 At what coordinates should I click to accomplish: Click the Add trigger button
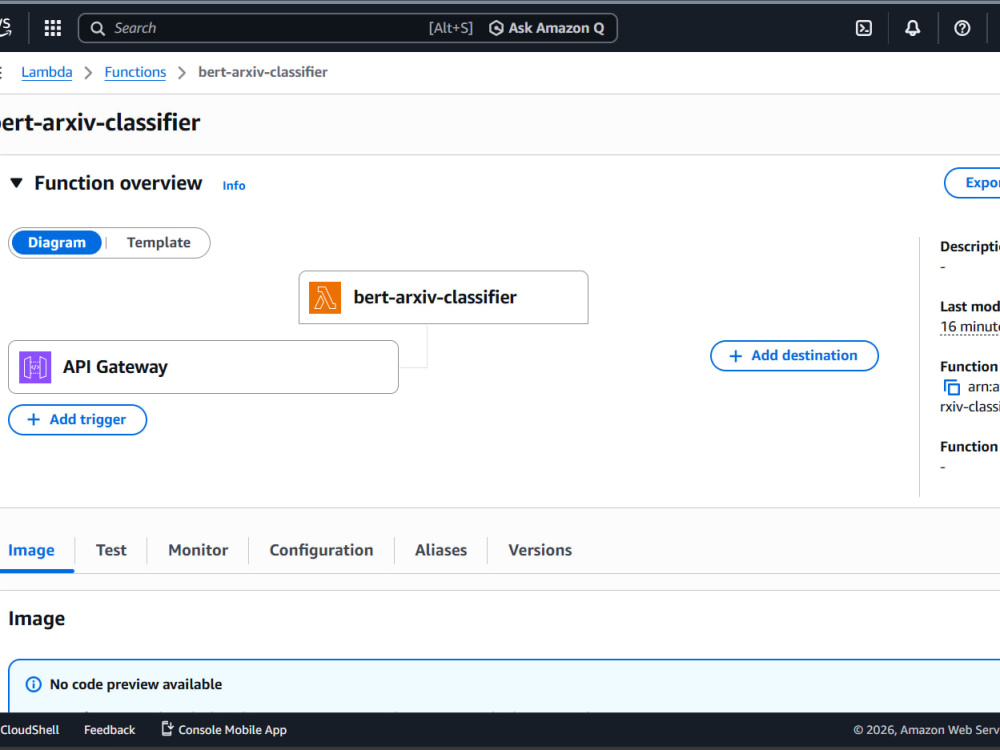click(x=77, y=420)
